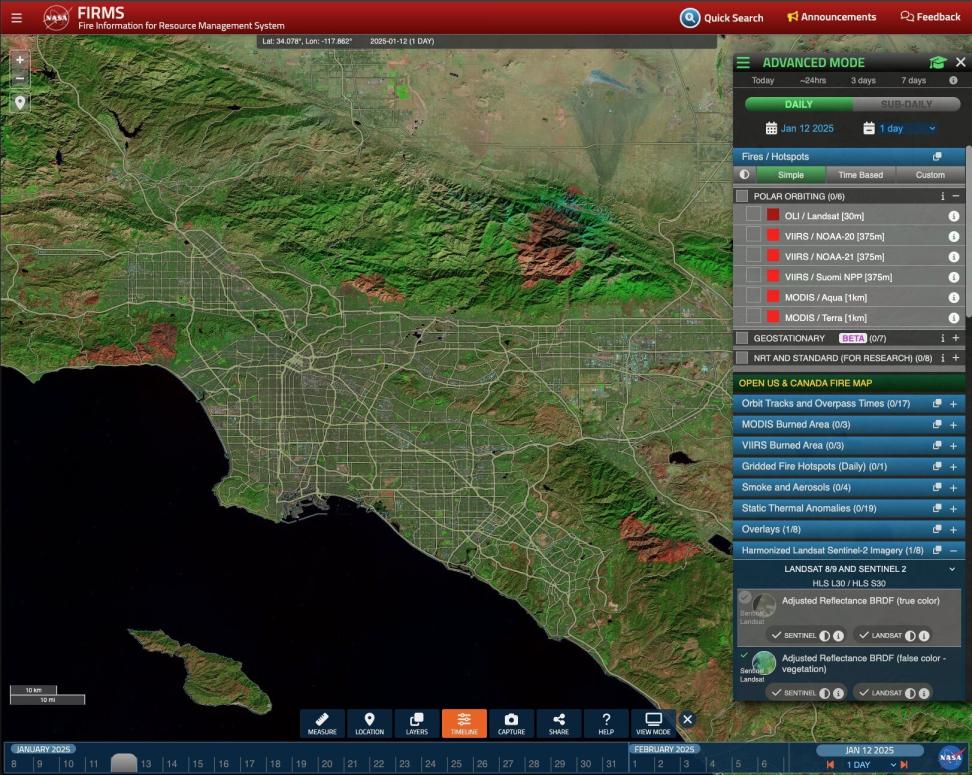Screen dimensions: 972x775
Task: Switch to DAILY mode
Action: pyautogui.click(x=798, y=104)
